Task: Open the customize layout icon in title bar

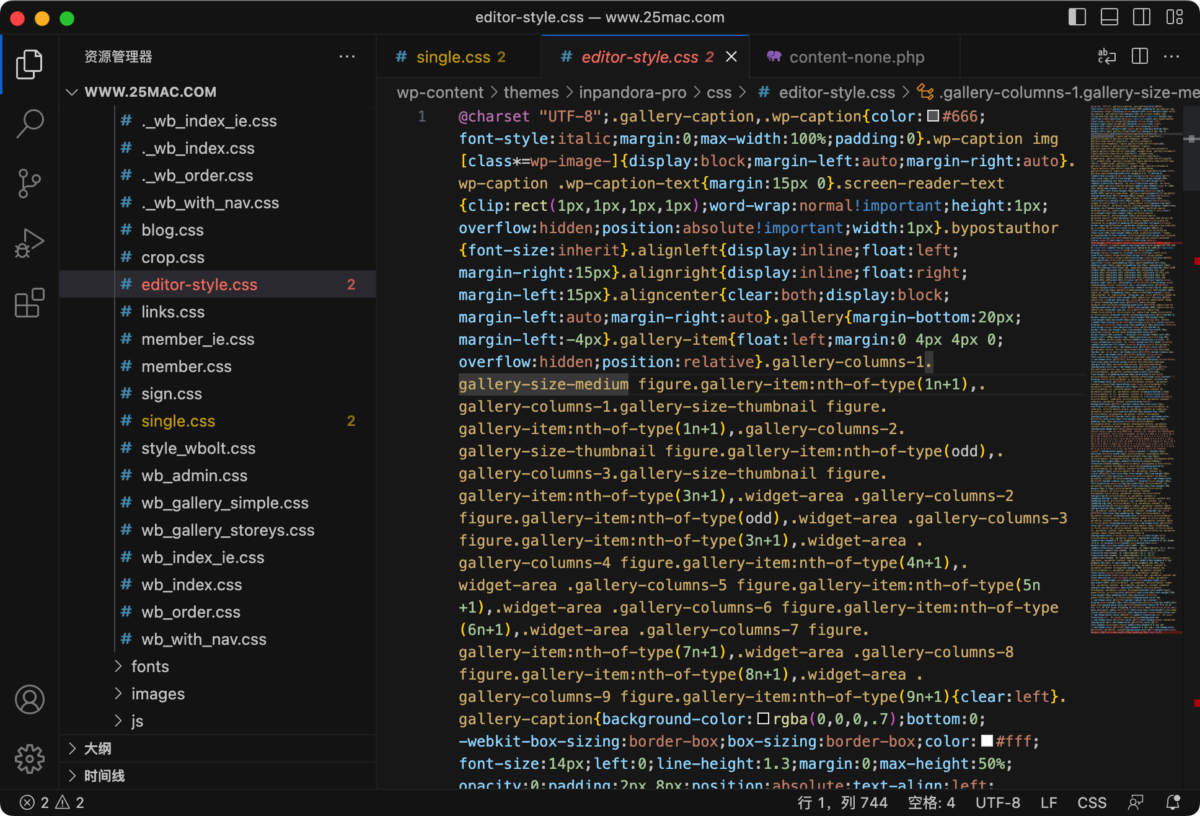Action: pos(1173,17)
